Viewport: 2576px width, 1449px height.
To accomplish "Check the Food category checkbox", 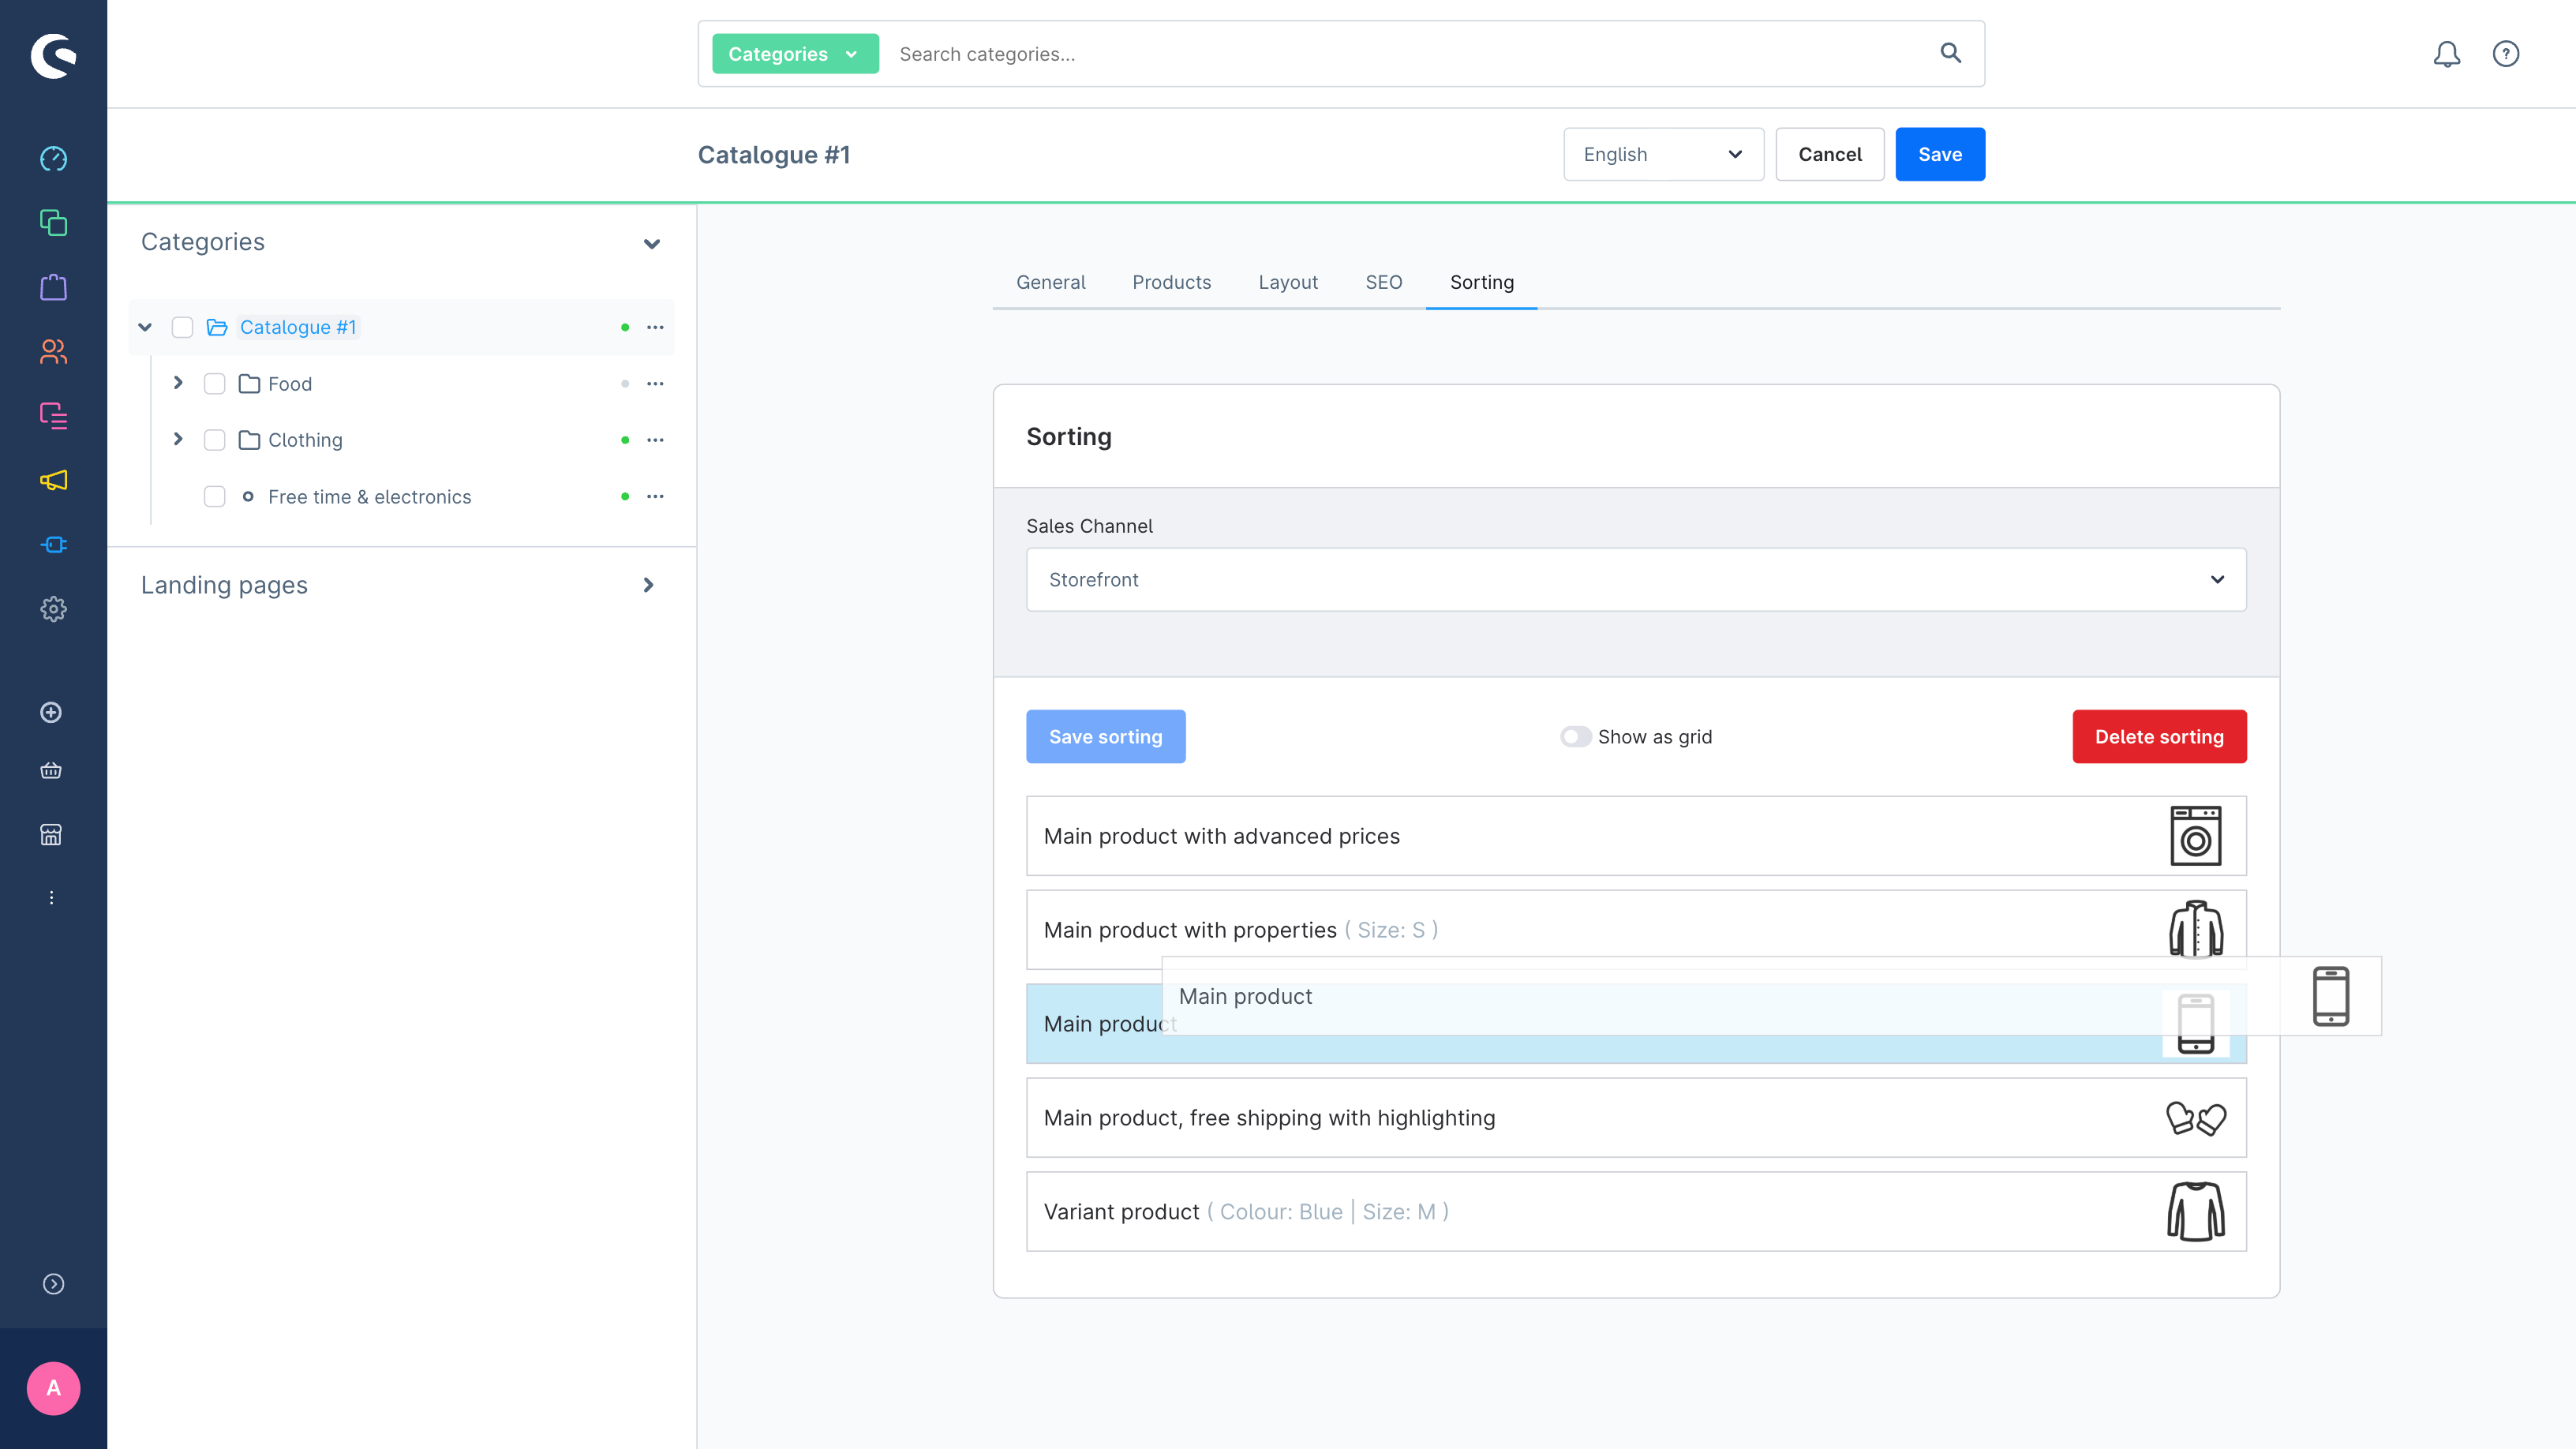I will click(x=214, y=384).
